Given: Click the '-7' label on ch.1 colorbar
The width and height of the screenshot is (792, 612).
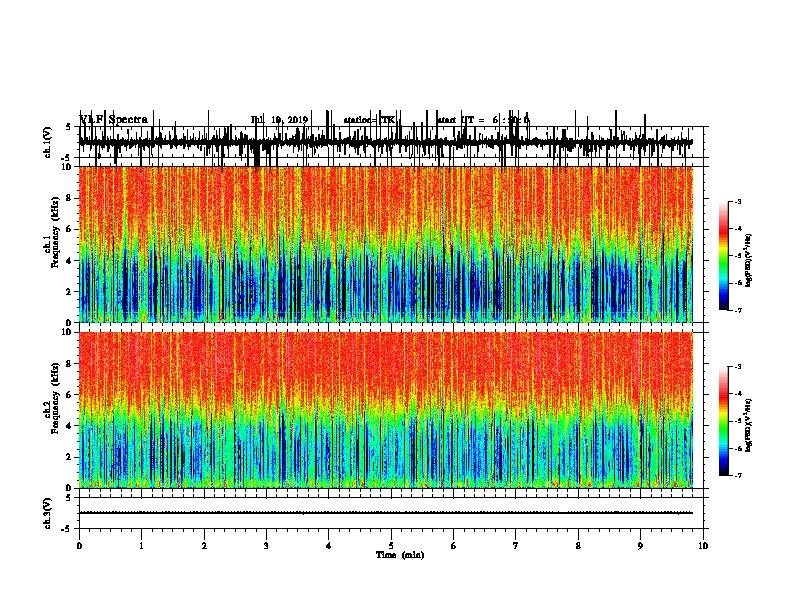Looking at the screenshot, I should pos(738,310).
